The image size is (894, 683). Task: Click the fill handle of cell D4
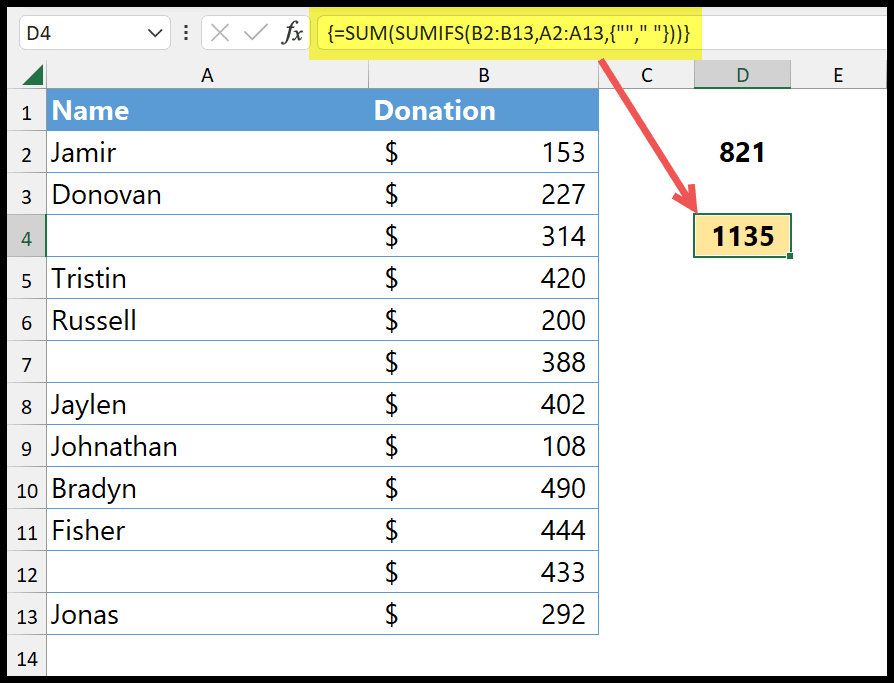[x=790, y=256]
